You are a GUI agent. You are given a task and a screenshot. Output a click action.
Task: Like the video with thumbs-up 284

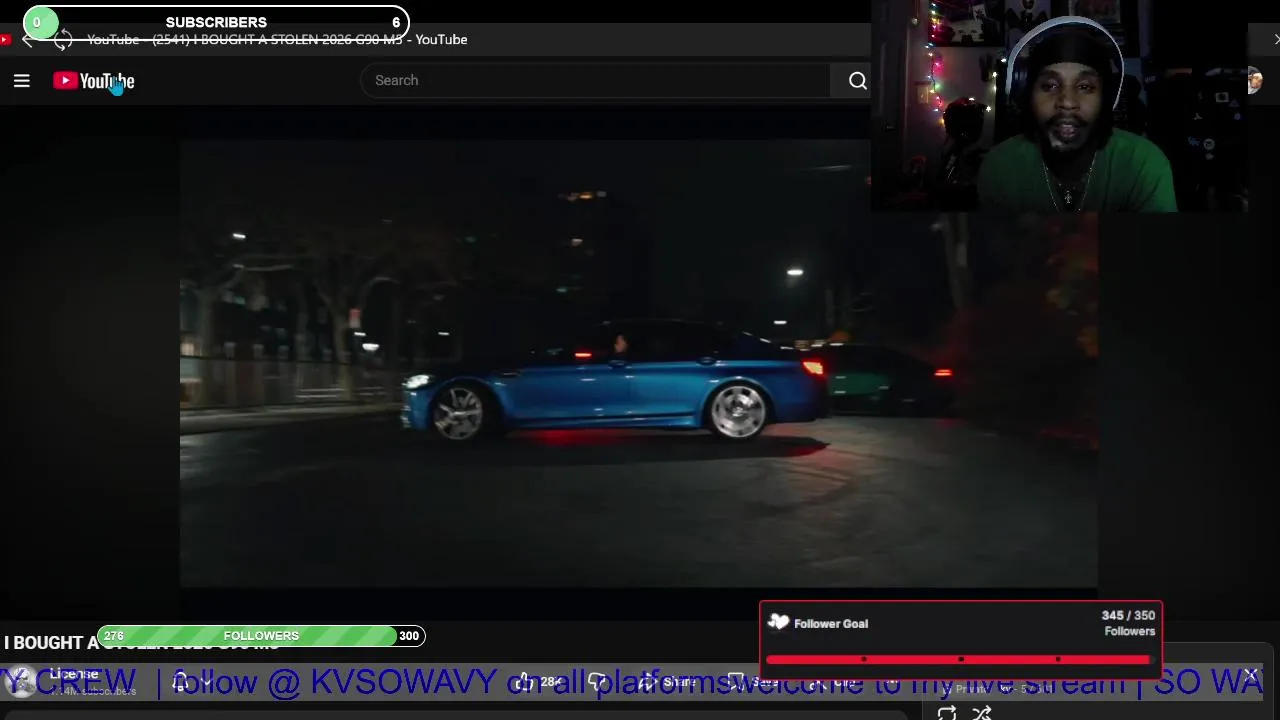pyautogui.click(x=539, y=682)
